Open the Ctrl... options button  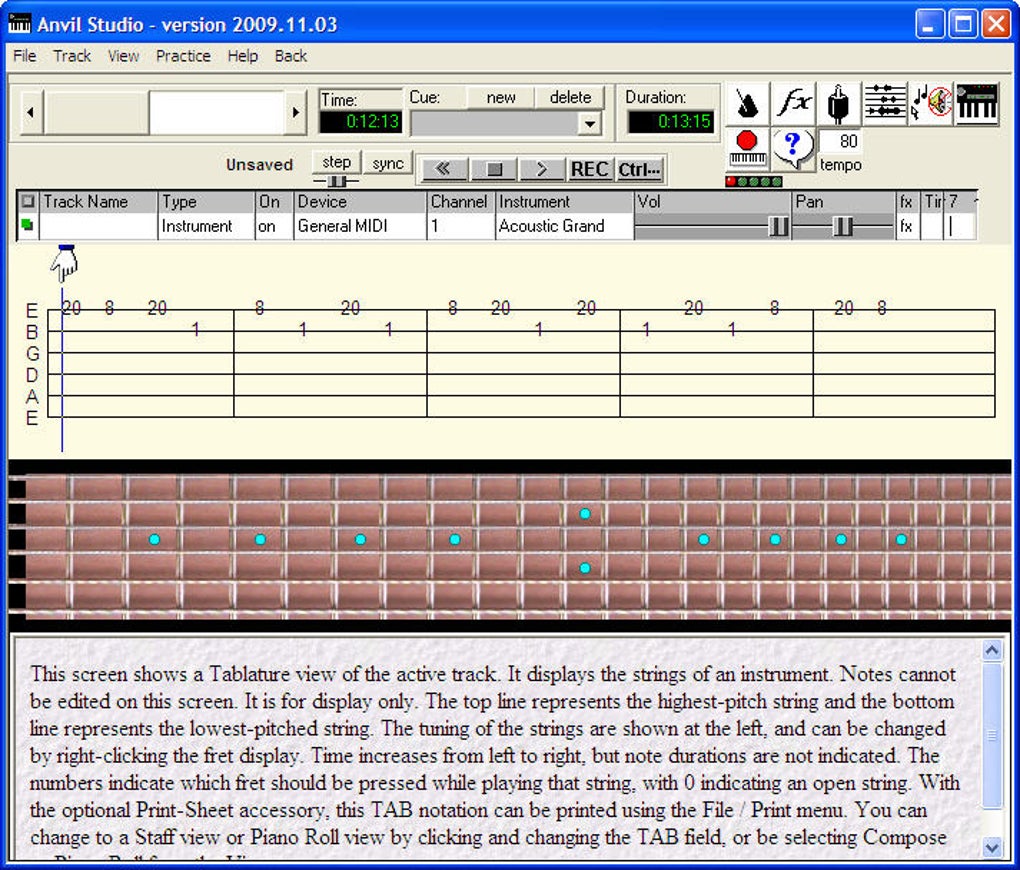point(639,169)
